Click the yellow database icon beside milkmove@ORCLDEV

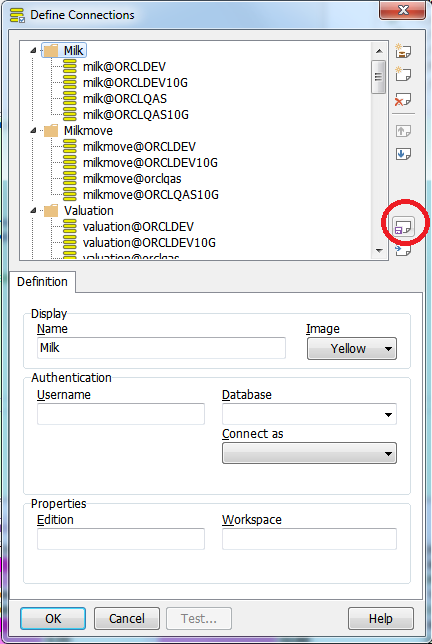pyautogui.click(x=70, y=147)
